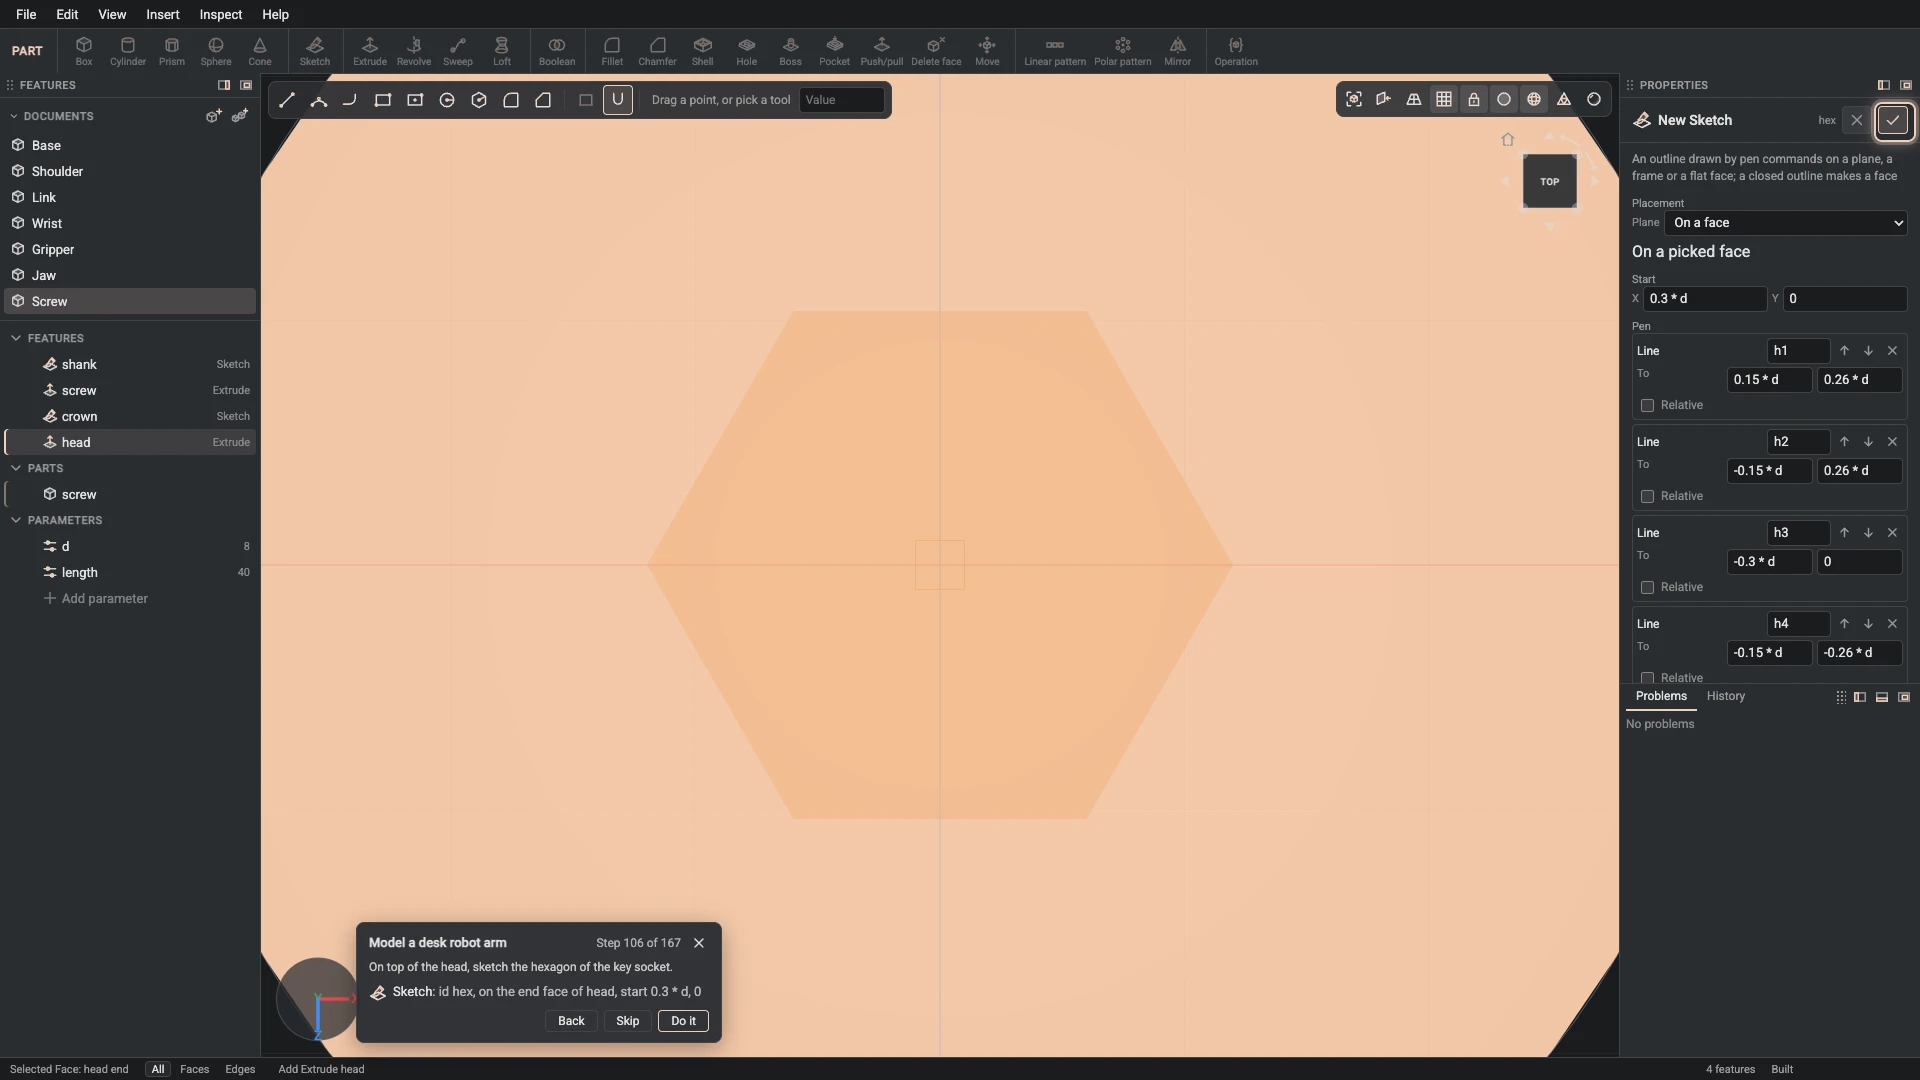Toggle Relative checkbox for line h3
This screenshot has width=1920, height=1080.
click(x=1647, y=587)
